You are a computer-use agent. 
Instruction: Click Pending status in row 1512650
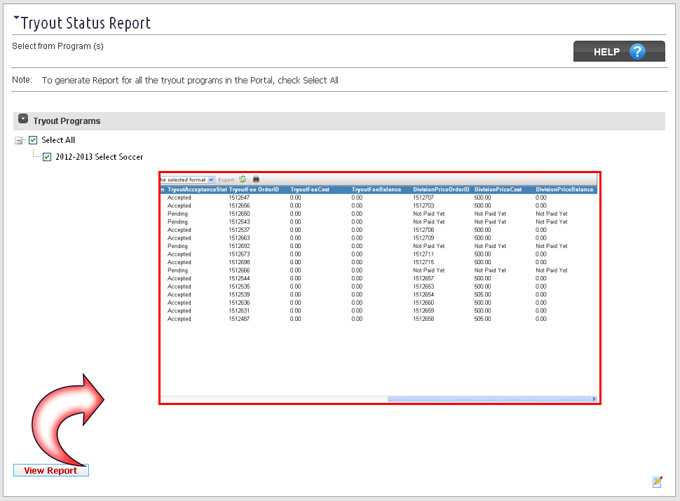(x=177, y=214)
